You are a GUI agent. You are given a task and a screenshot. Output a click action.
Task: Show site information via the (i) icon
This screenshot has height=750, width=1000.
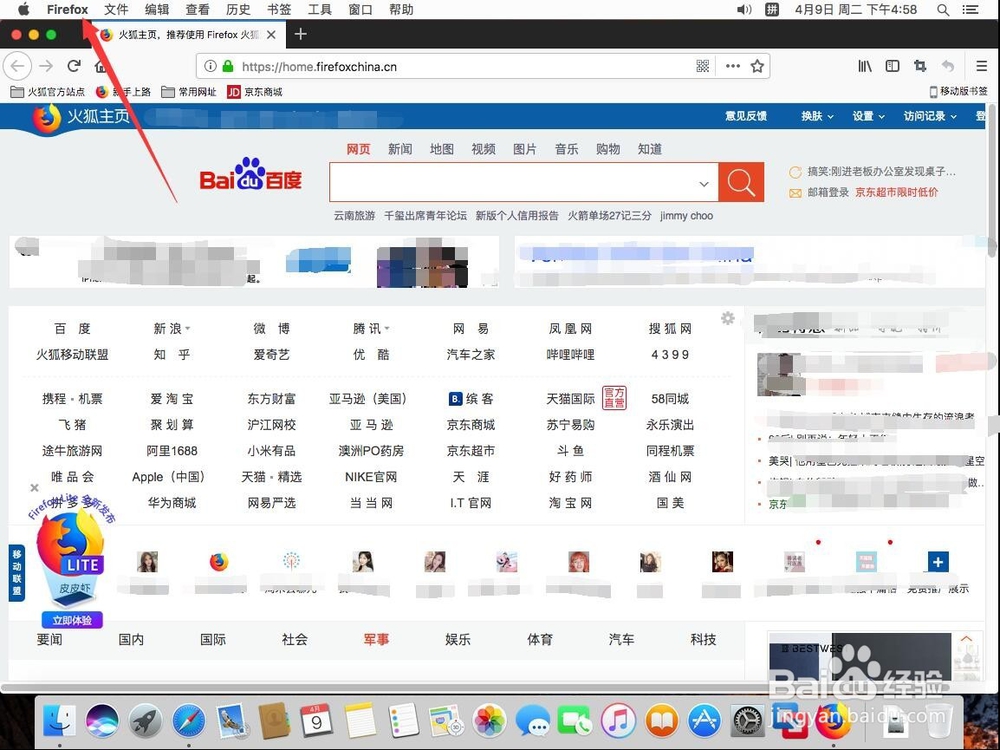point(210,66)
